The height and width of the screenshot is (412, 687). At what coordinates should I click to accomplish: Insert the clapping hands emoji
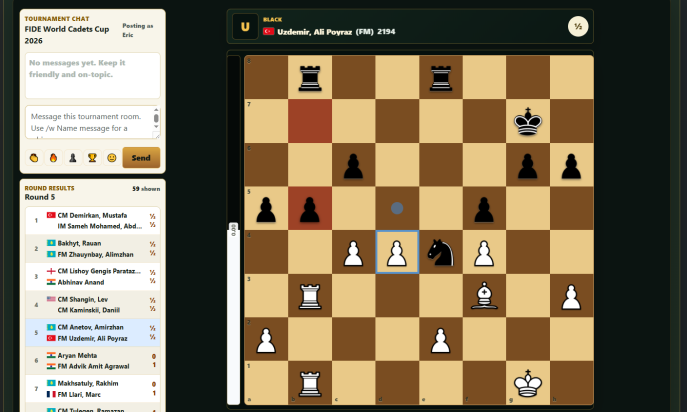pos(34,158)
